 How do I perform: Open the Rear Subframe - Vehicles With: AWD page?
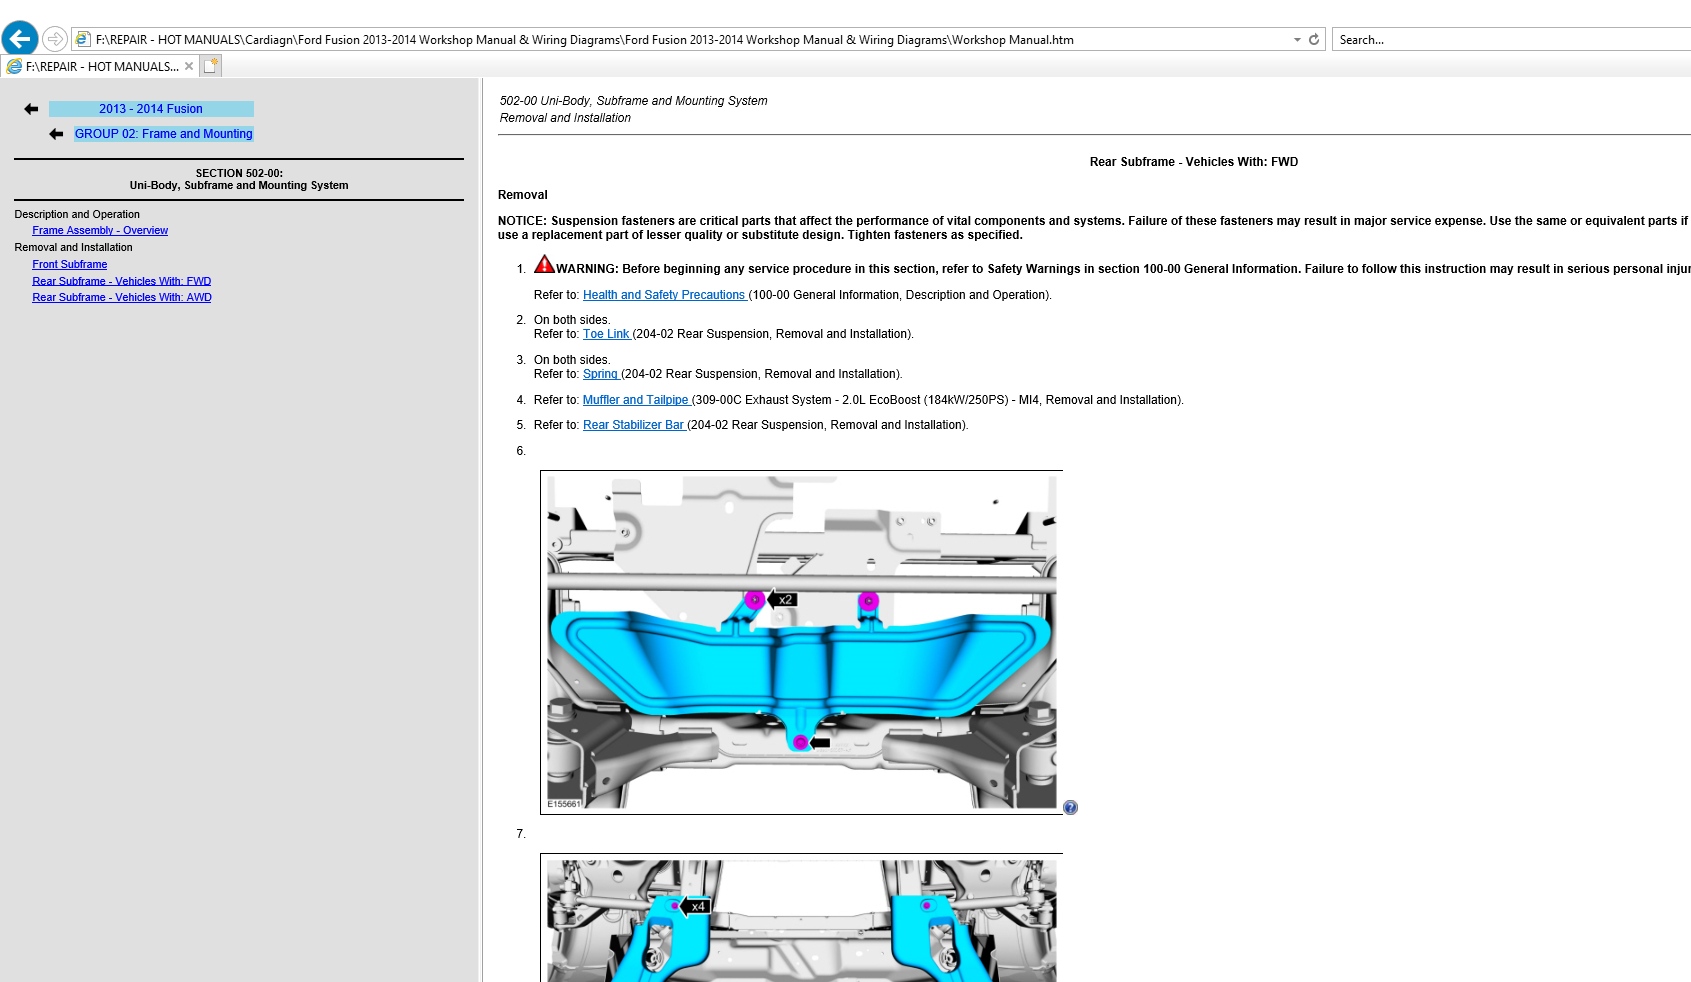pyautogui.click(x=121, y=297)
